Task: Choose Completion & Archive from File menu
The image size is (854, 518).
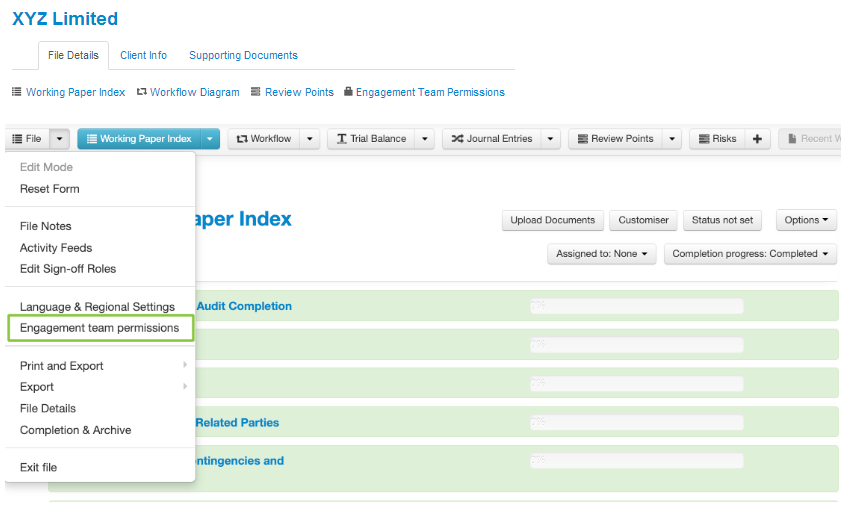Action: tap(75, 430)
